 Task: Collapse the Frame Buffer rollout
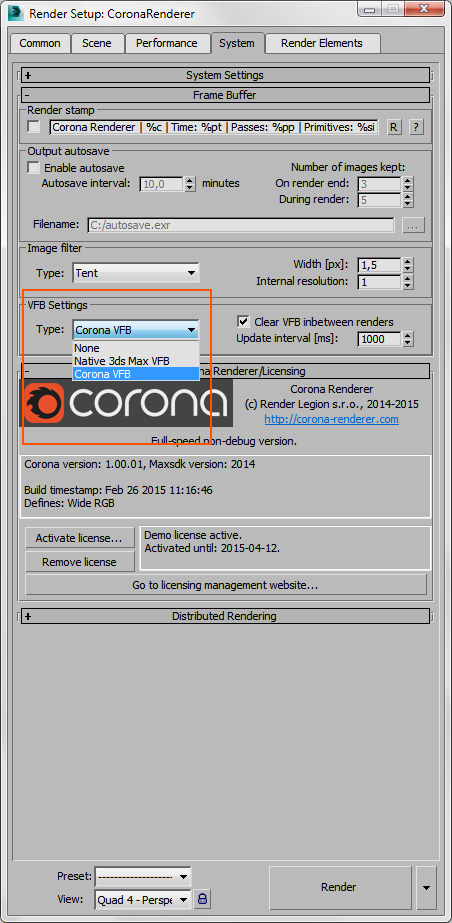[x=225, y=95]
